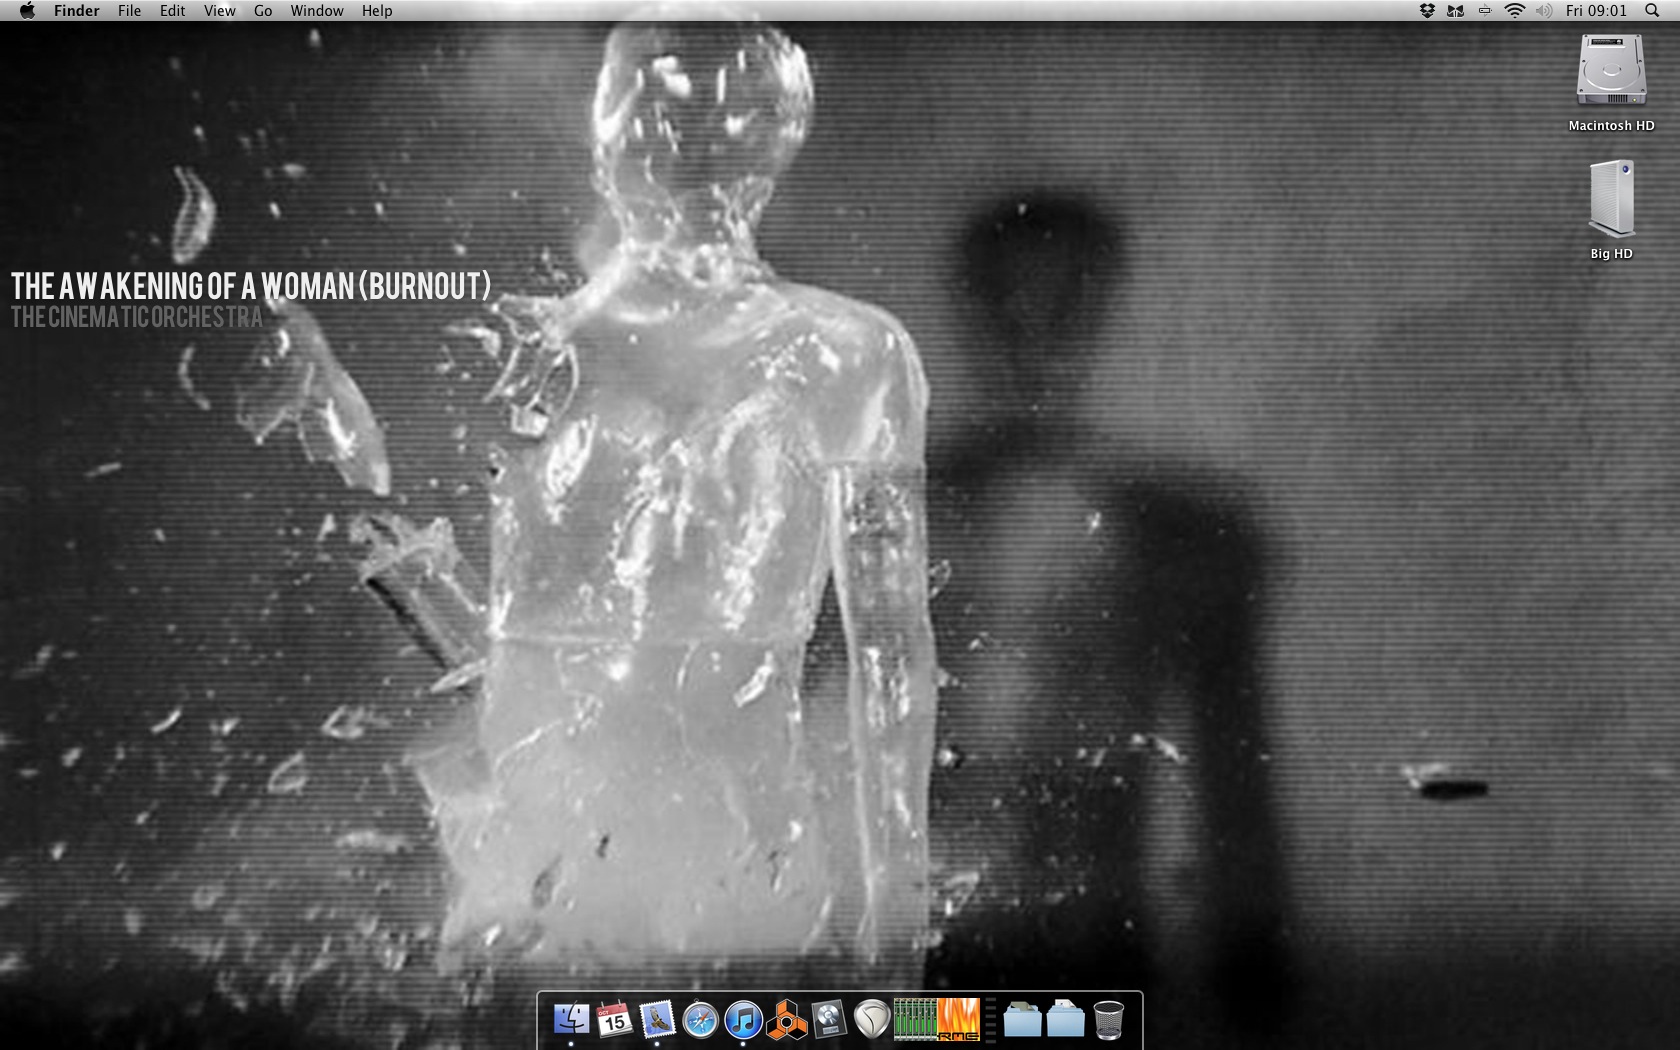Open the Help menu
The height and width of the screenshot is (1050, 1680).
coord(377,11)
